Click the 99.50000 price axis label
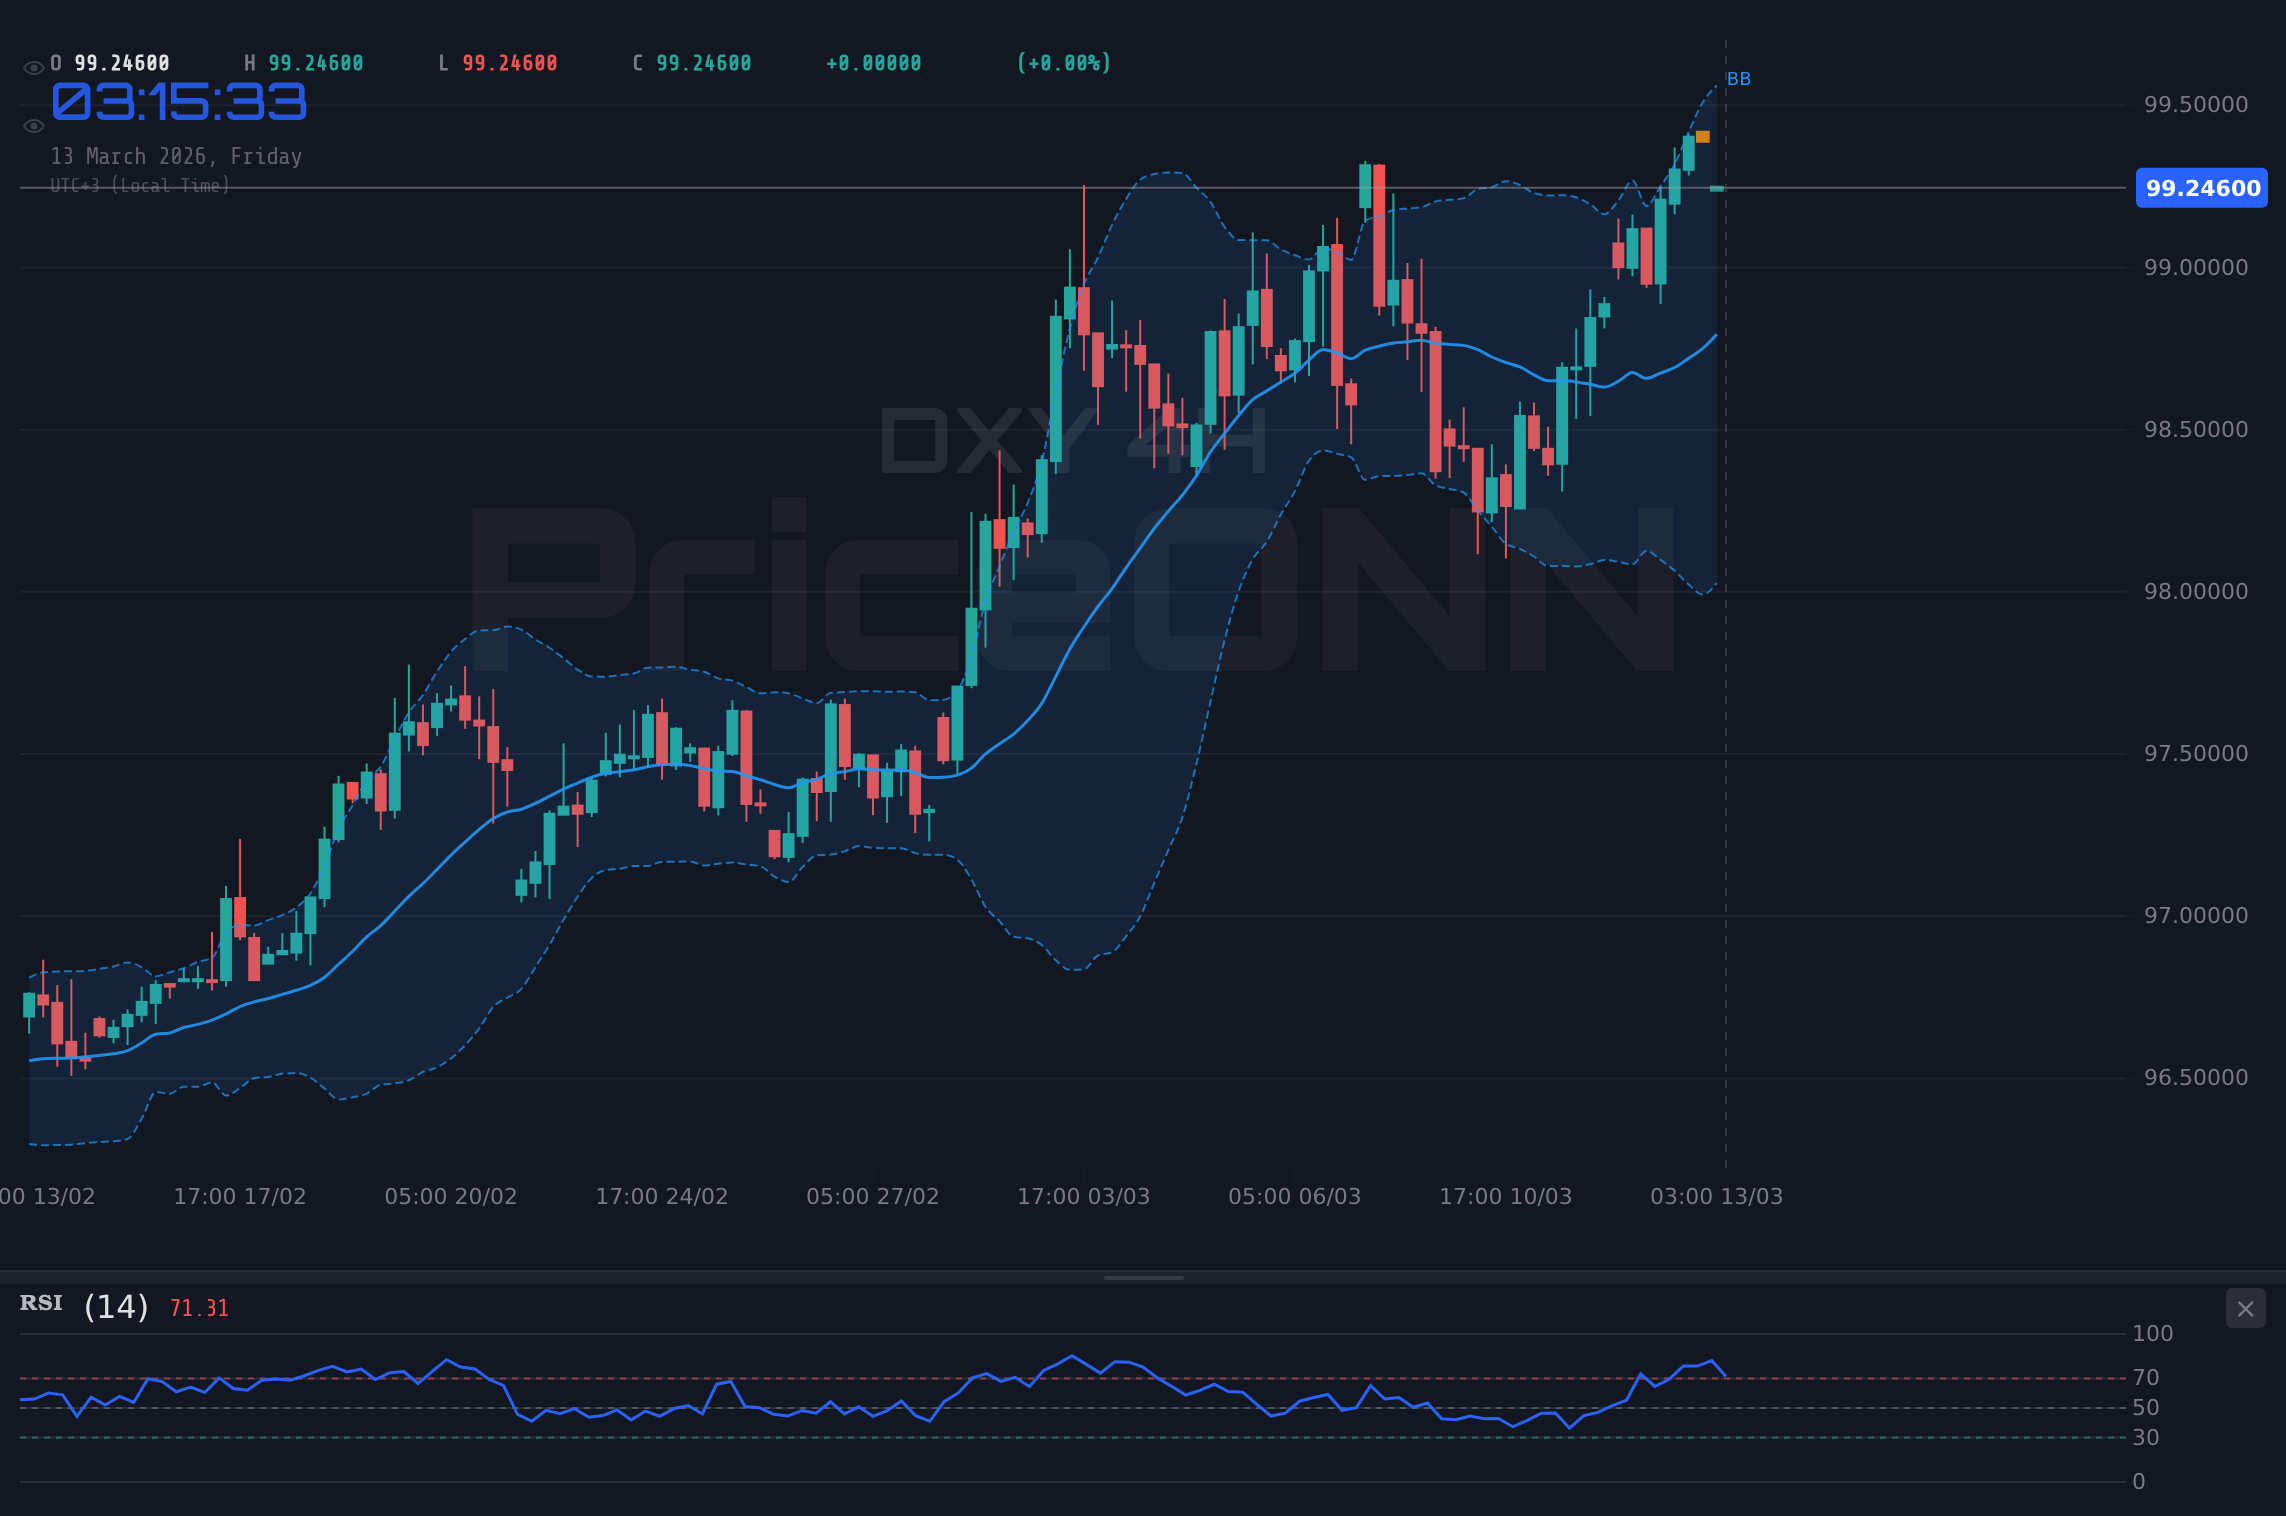Screen dimensions: 2286x1516 tap(2196, 105)
